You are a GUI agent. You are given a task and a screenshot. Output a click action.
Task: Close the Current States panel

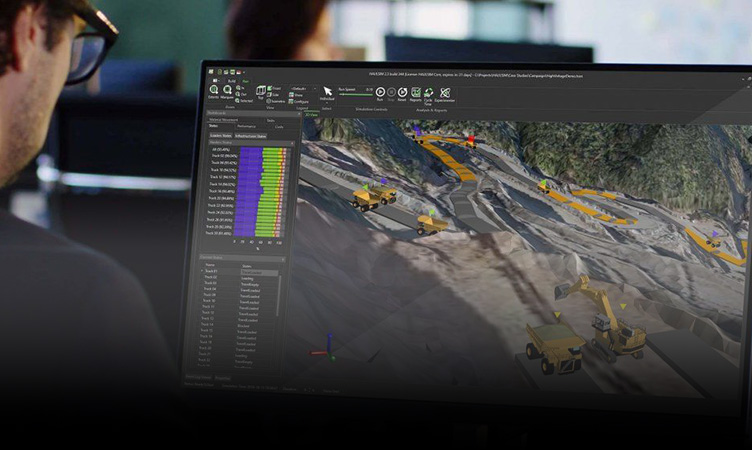[283, 259]
